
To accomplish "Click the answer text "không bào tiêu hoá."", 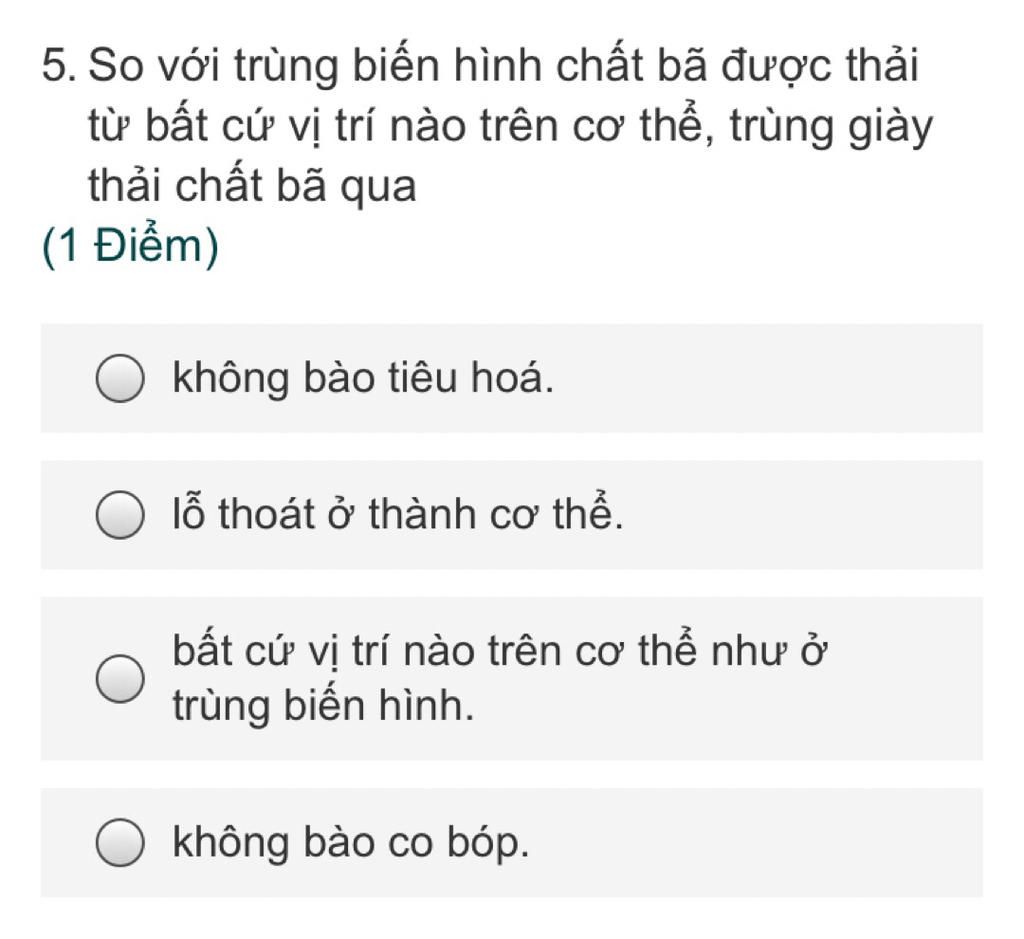I will [362, 378].
